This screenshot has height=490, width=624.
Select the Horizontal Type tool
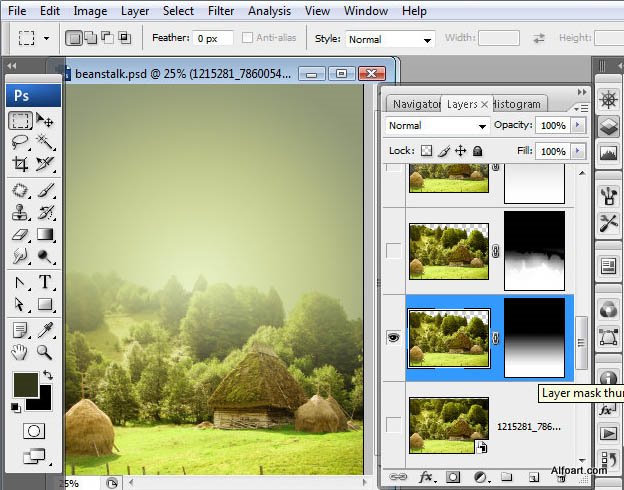pyautogui.click(x=45, y=282)
